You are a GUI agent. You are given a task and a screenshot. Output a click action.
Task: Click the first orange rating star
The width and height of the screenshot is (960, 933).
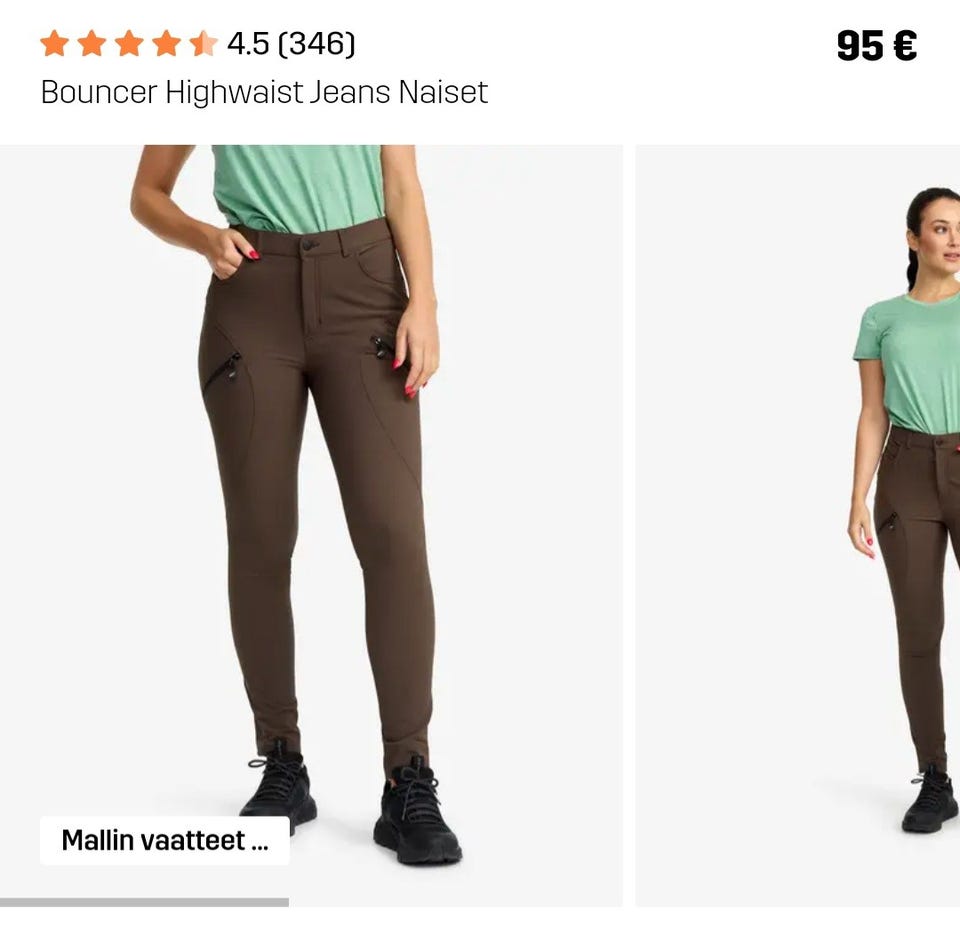(x=54, y=43)
